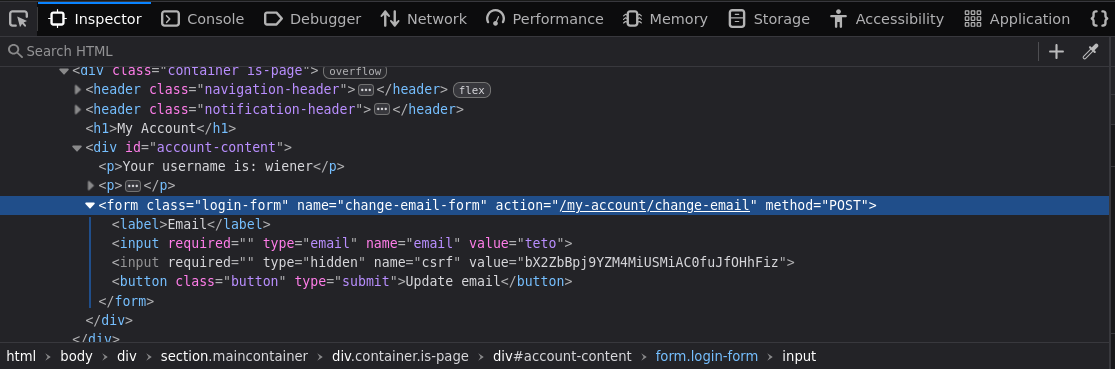Click html in the breadcrumb bar
The image size is (1115, 369).
[x=21, y=356]
